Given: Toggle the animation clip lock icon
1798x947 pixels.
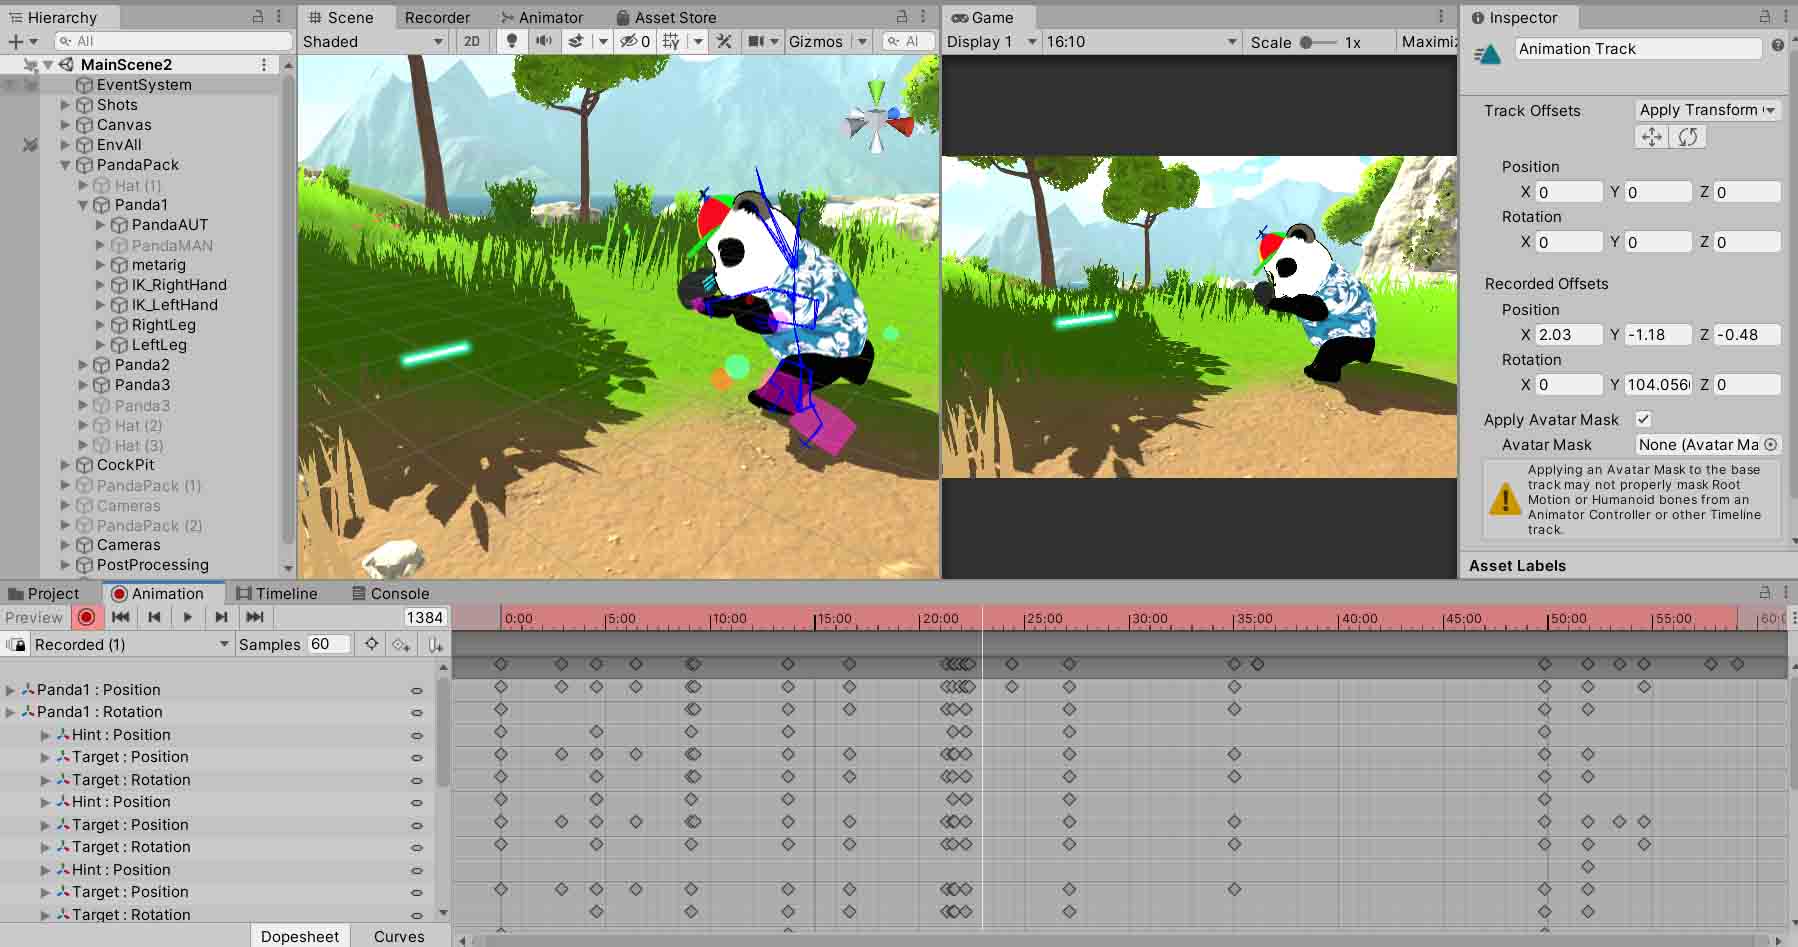Looking at the screenshot, I should coord(16,645).
